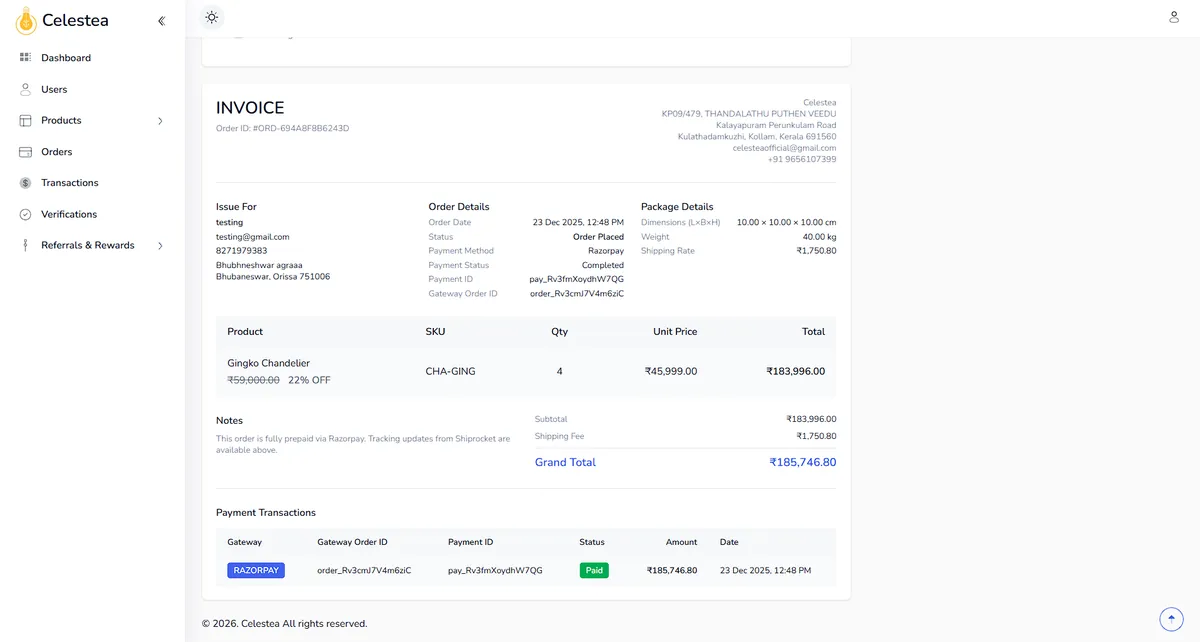Click the Payment ID pay_Rv3fmXoydhW7QG in Order Details
The image size is (1200, 642).
pos(577,279)
